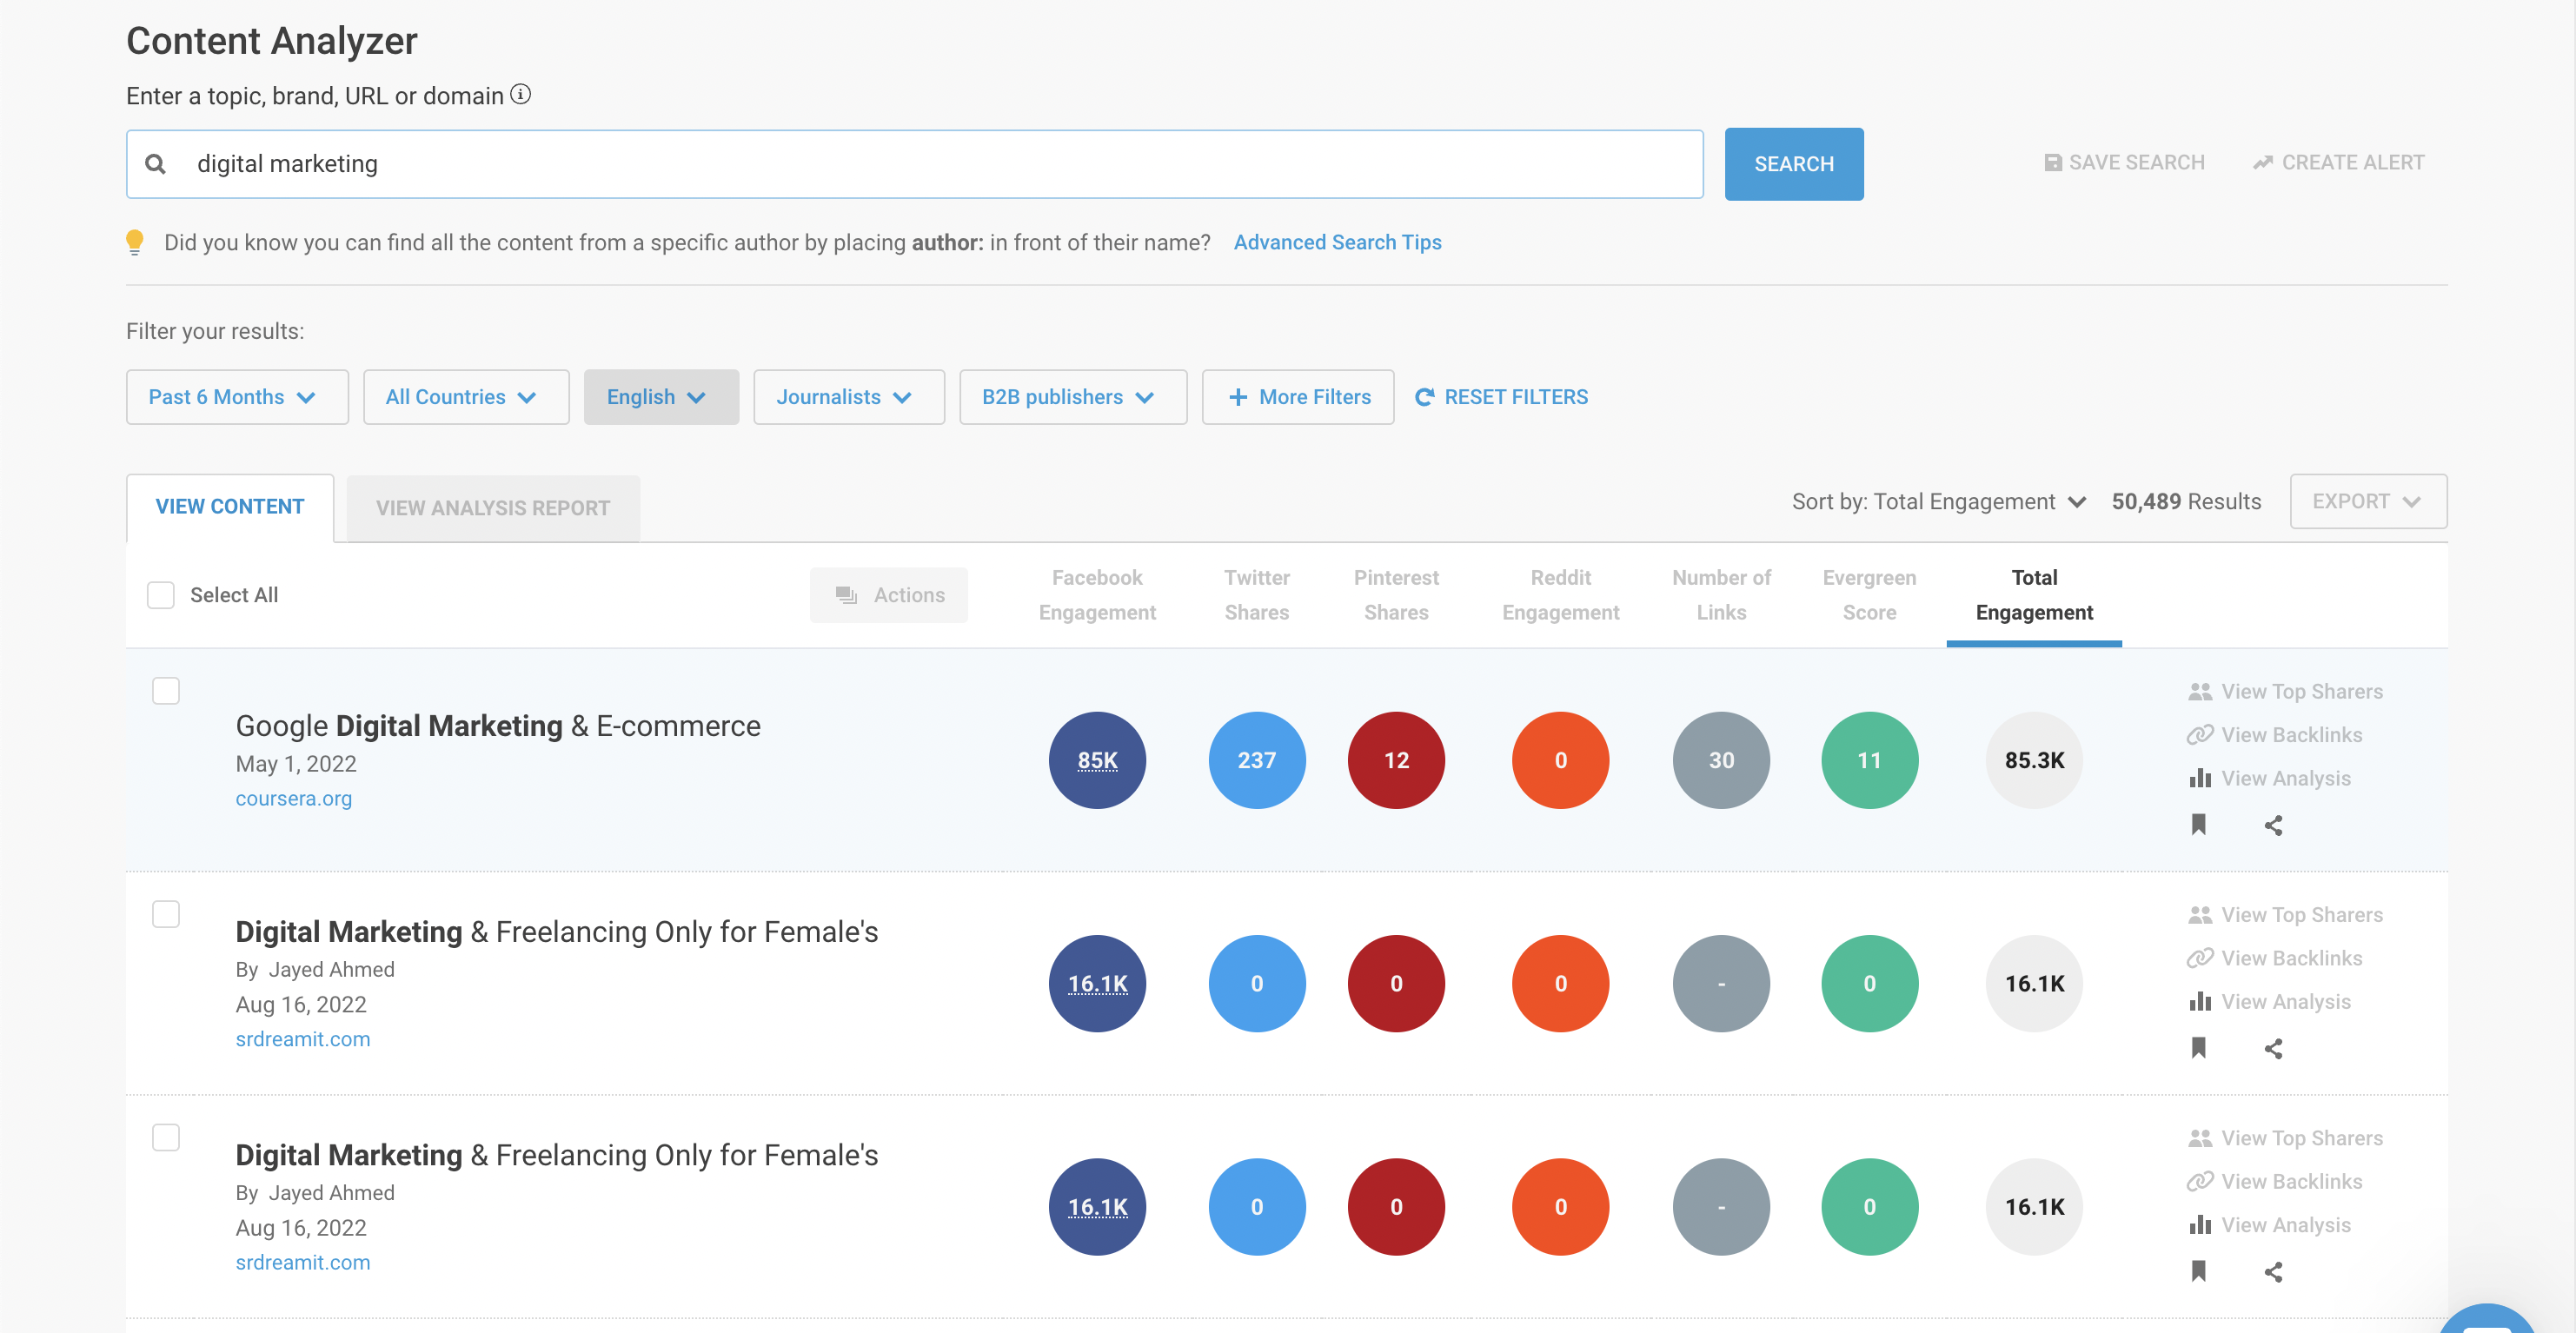The height and width of the screenshot is (1333, 2576).
Task: View Analysis for the third-row article
Action: (x=2269, y=1224)
